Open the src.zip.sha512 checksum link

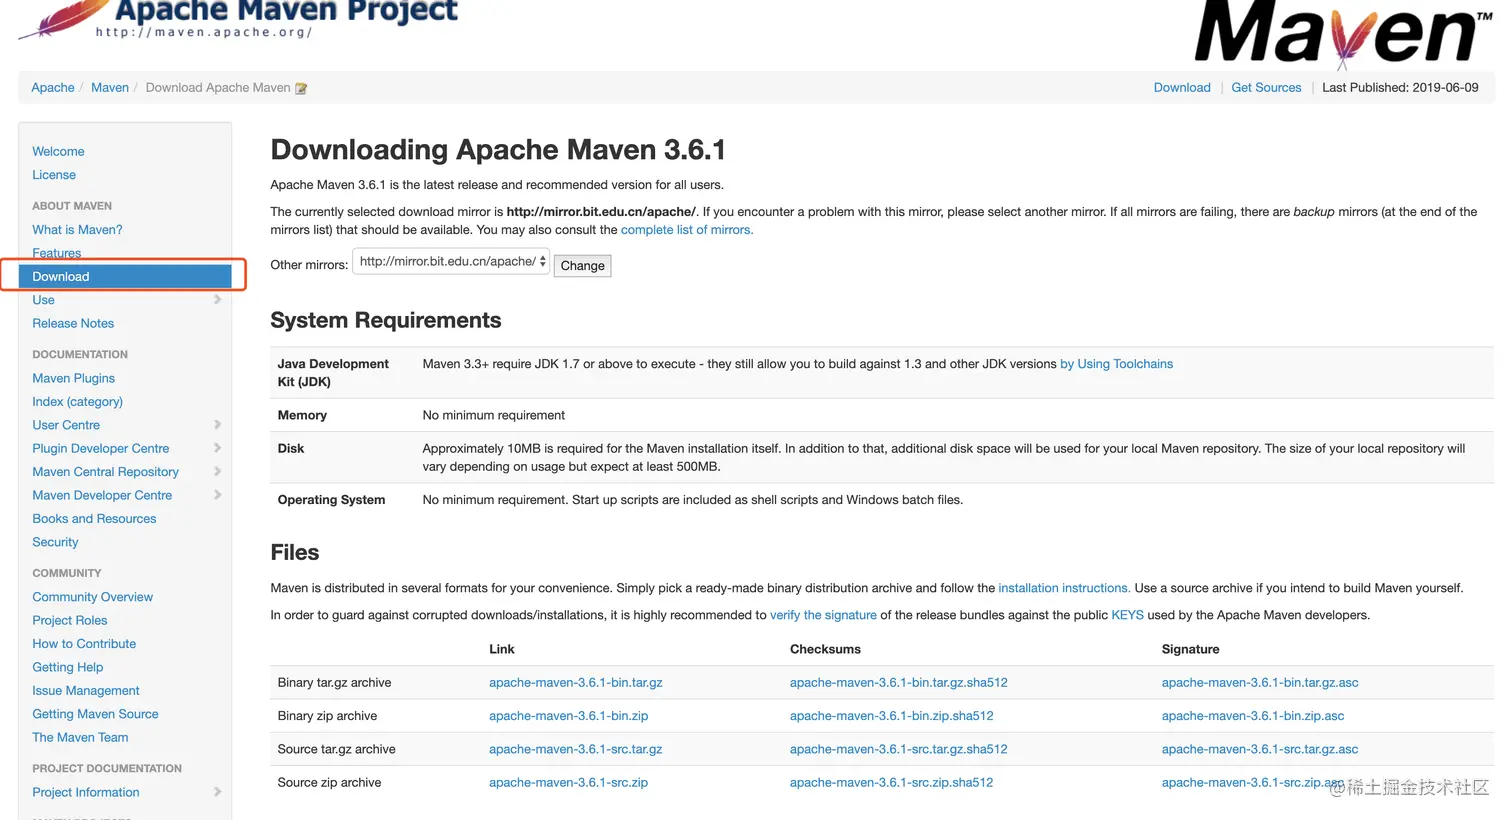[891, 783]
